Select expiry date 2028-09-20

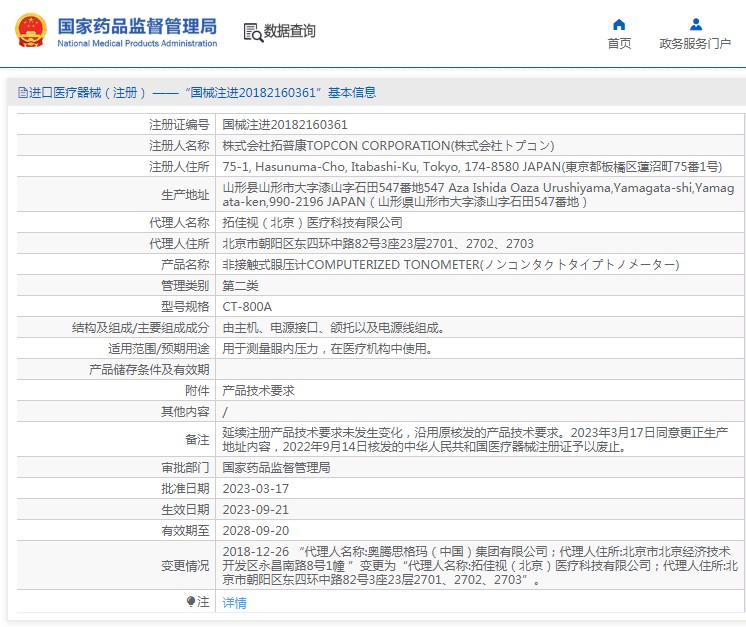tap(255, 530)
